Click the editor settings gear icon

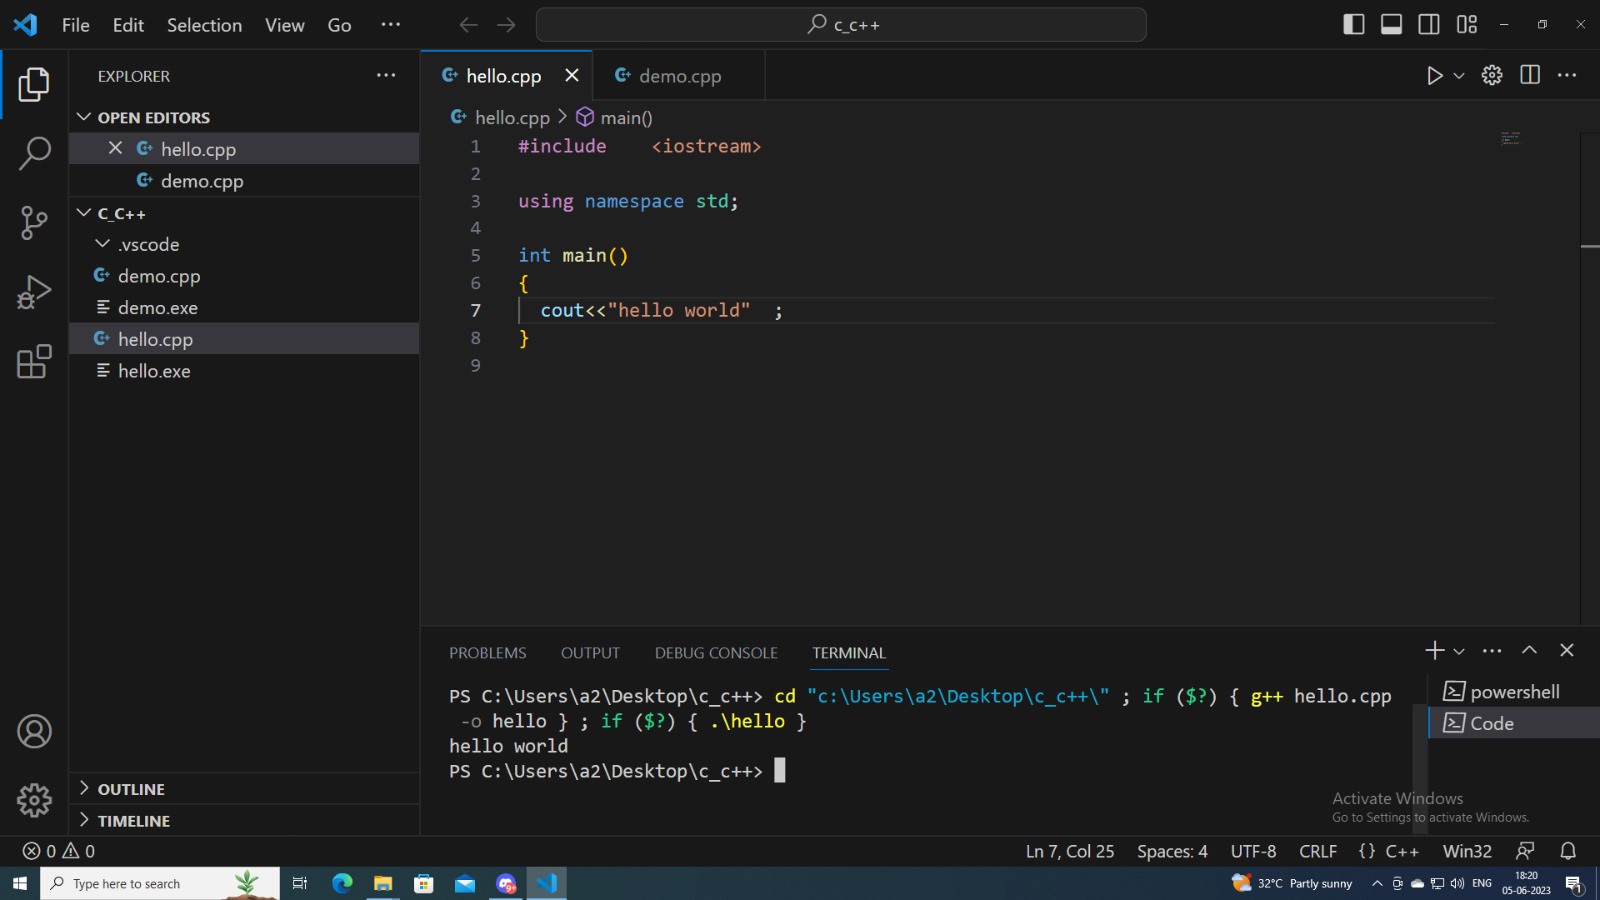[x=1492, y=76]
